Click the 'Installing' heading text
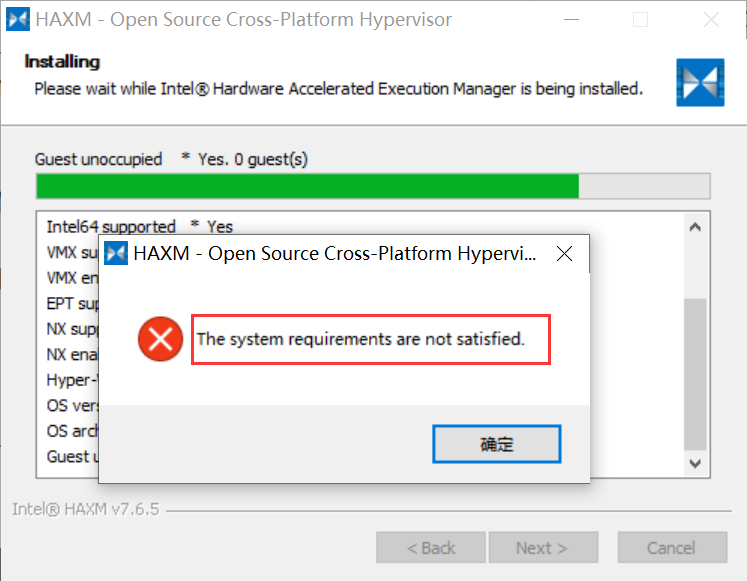Image resolution: width=747 pixels, height=581 pixels. [62, 61]
